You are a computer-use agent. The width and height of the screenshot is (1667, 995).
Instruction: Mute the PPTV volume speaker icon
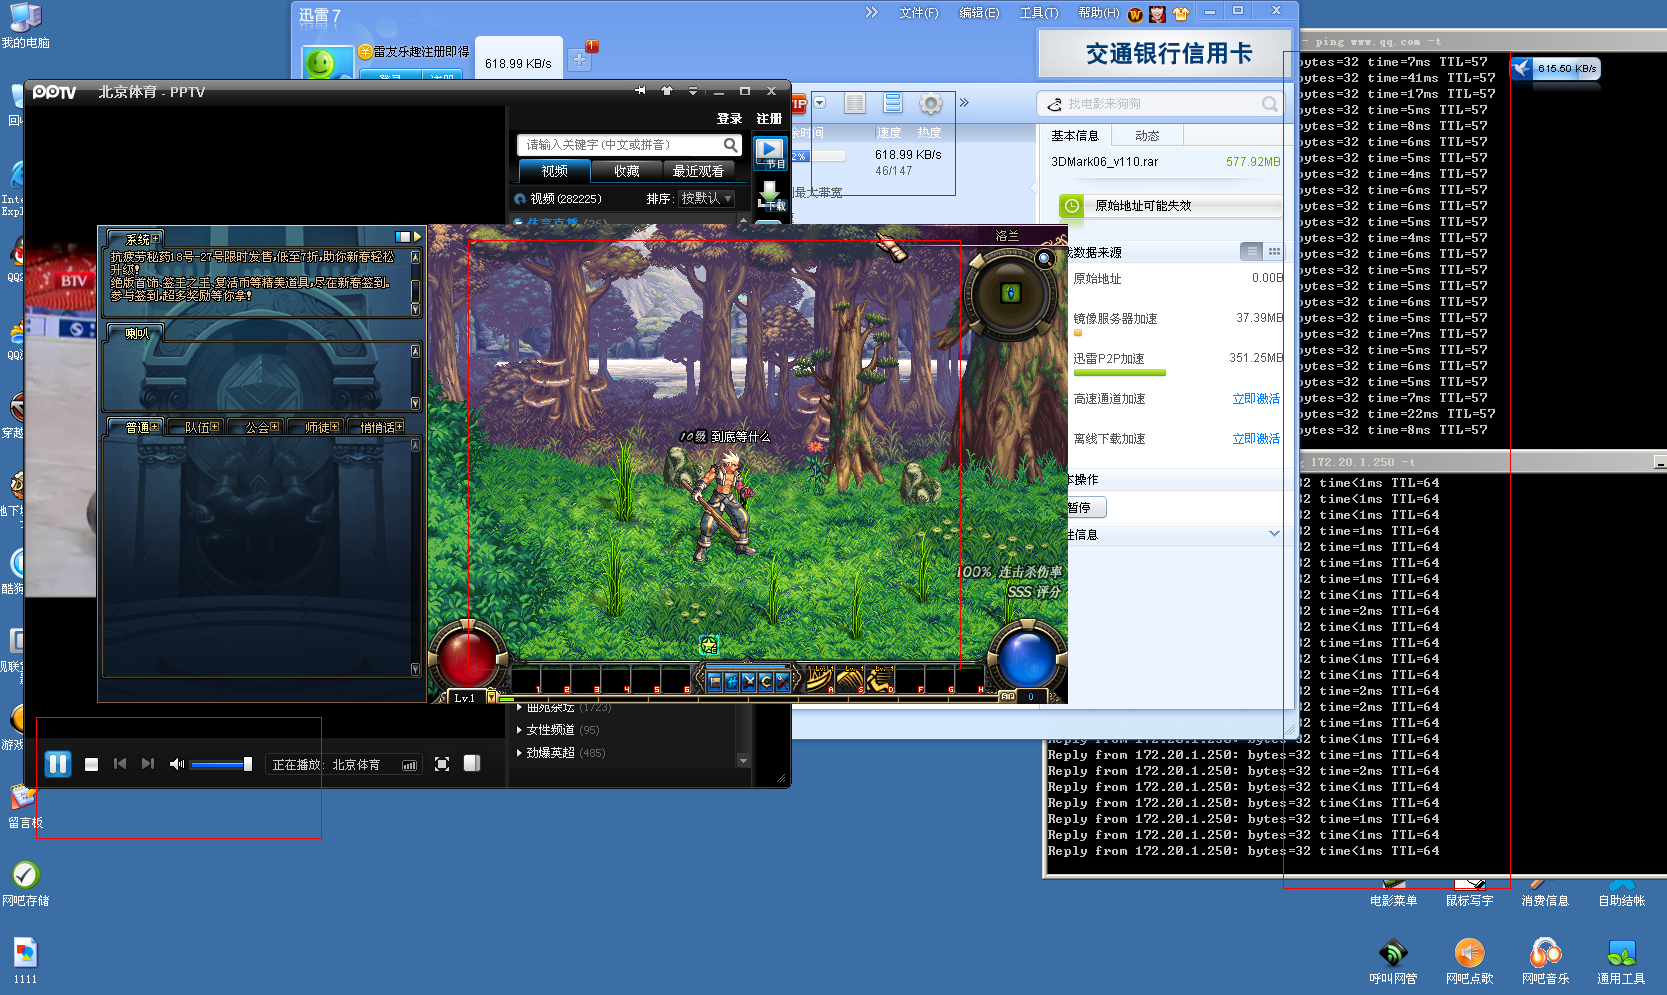177,765
